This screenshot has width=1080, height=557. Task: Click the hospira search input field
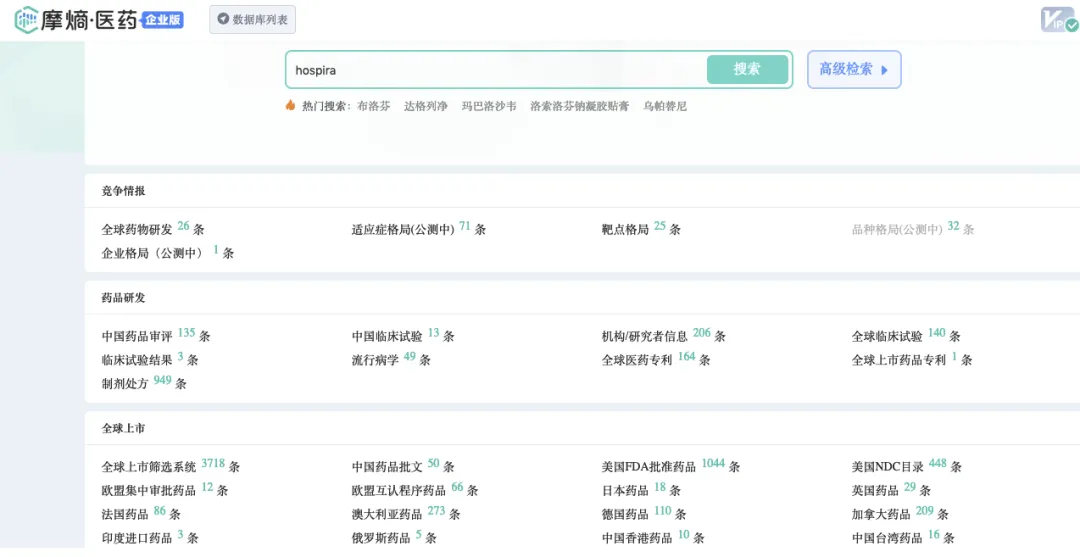pos(495,70)
